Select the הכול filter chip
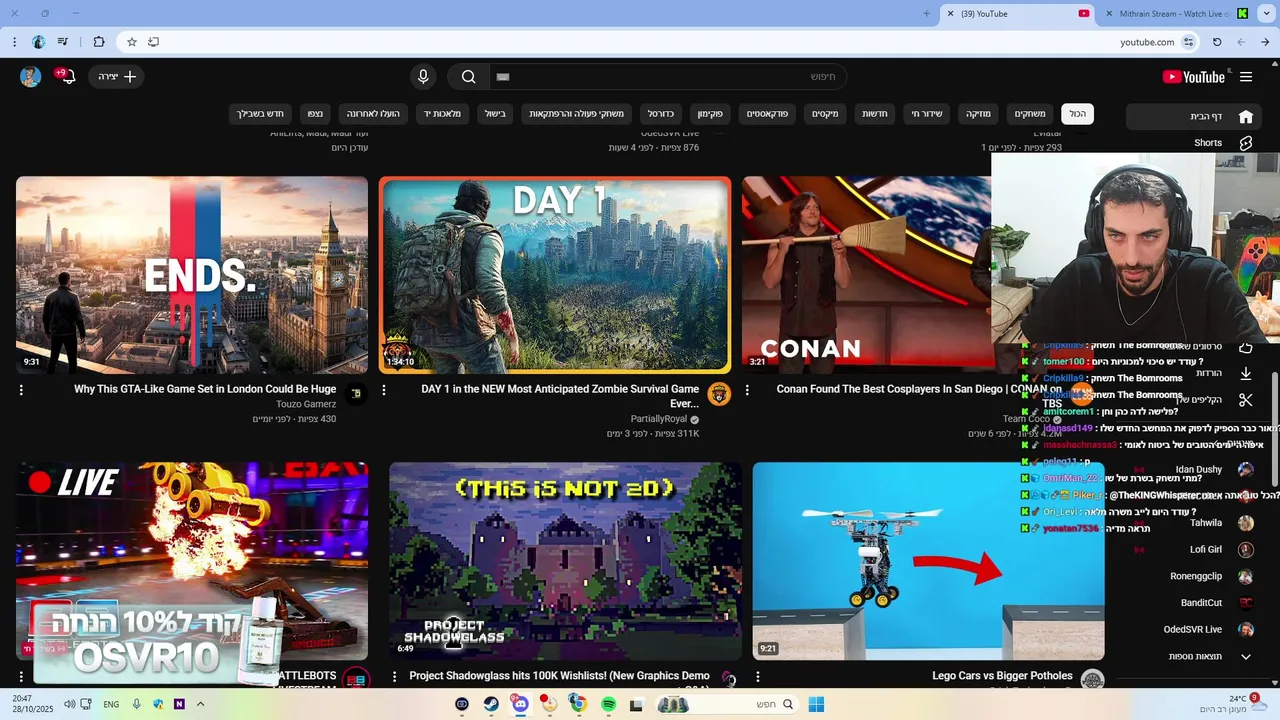1280x720 pixels. [1077, 114]
